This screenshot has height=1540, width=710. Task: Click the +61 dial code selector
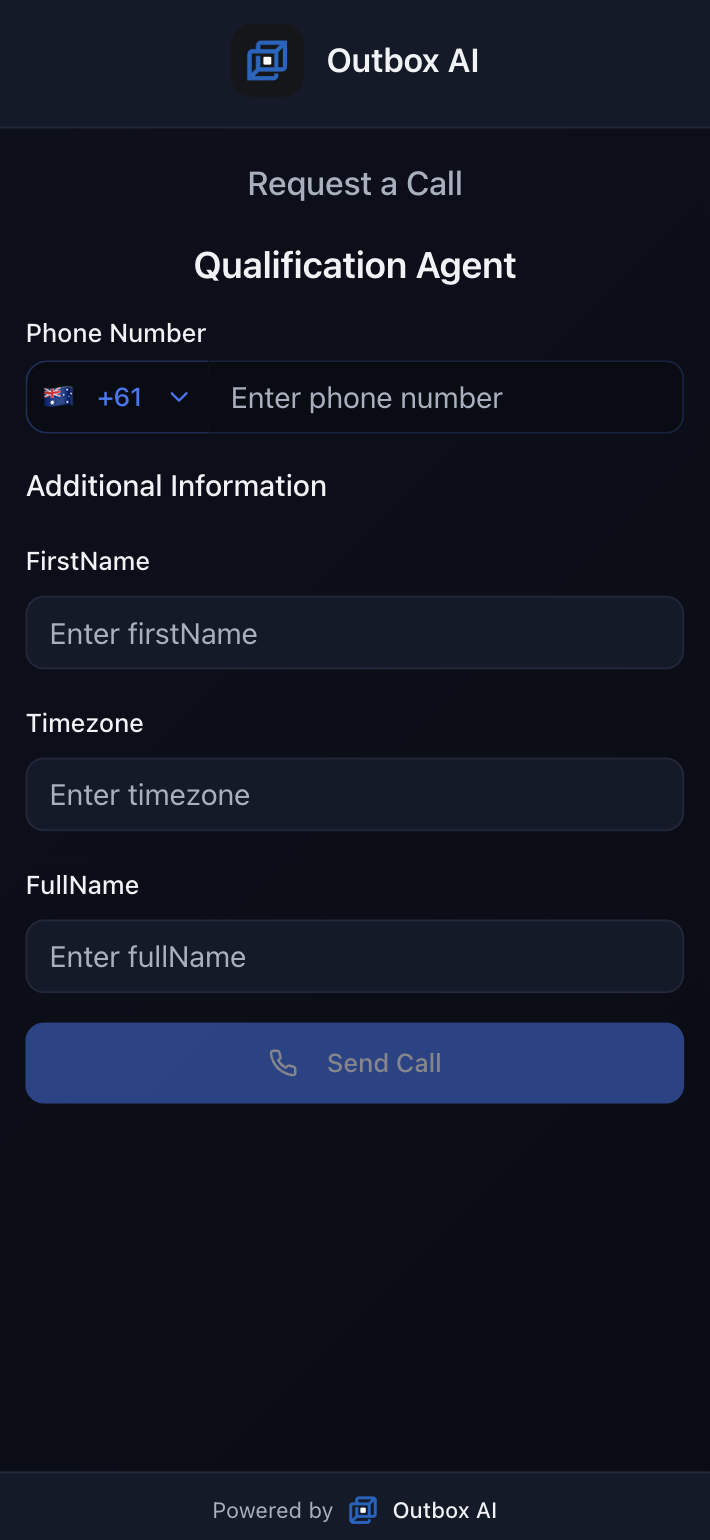click(119, 396)
